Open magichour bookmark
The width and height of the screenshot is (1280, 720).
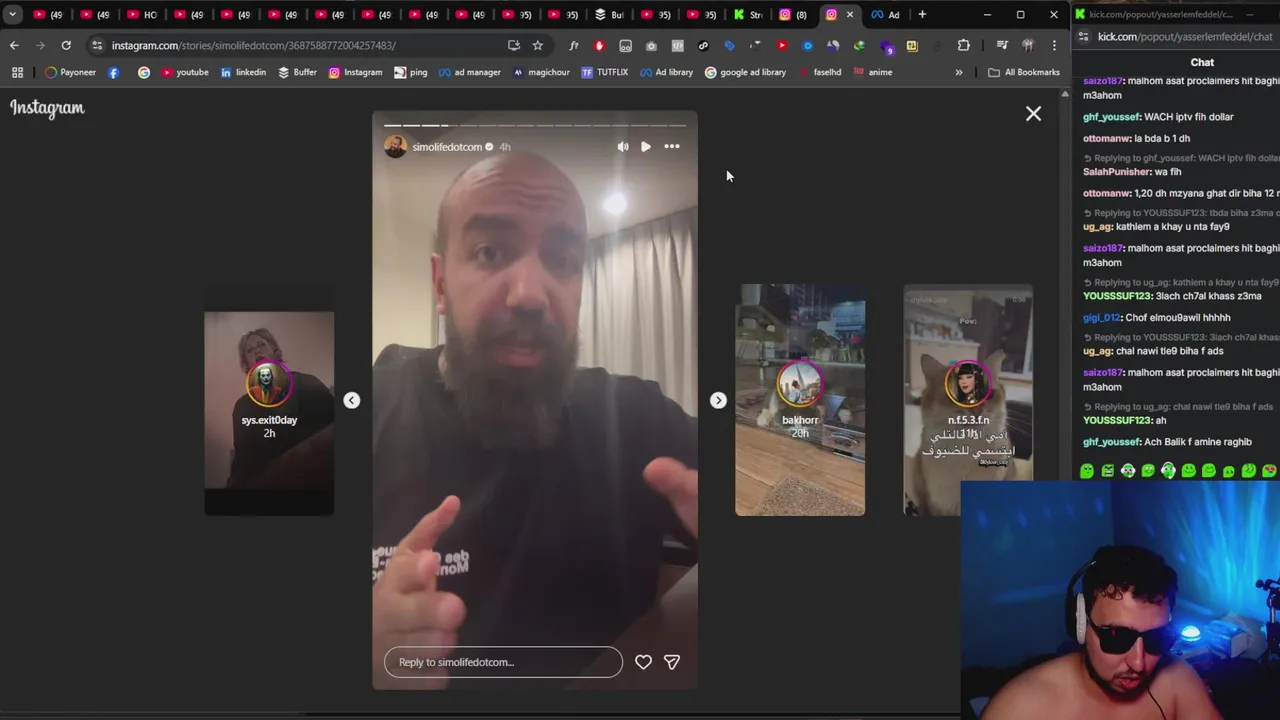coord(540,72)
